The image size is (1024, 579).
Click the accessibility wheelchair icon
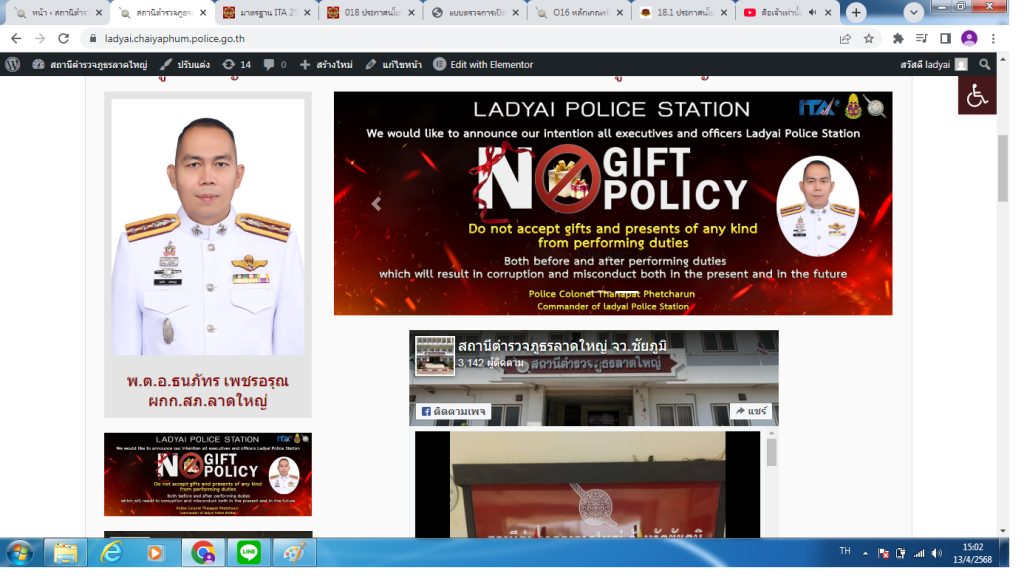977,96
